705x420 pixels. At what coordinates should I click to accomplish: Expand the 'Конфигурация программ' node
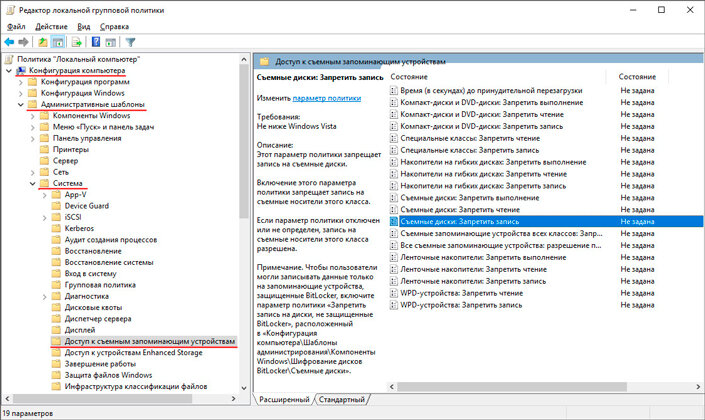(21, 82)
